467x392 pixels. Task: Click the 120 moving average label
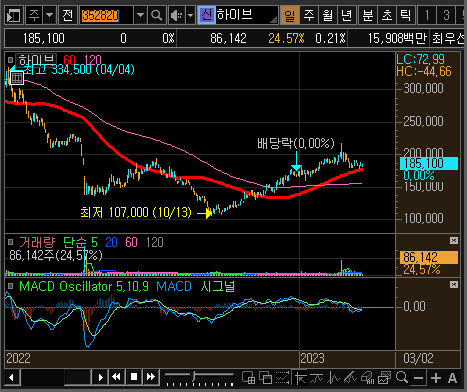point(93,60)
